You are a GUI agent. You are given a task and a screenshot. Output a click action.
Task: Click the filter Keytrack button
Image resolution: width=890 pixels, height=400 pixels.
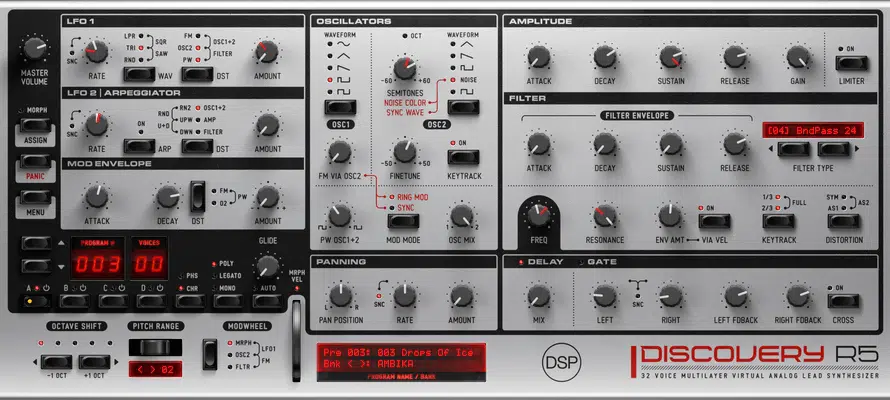point(779,221)
